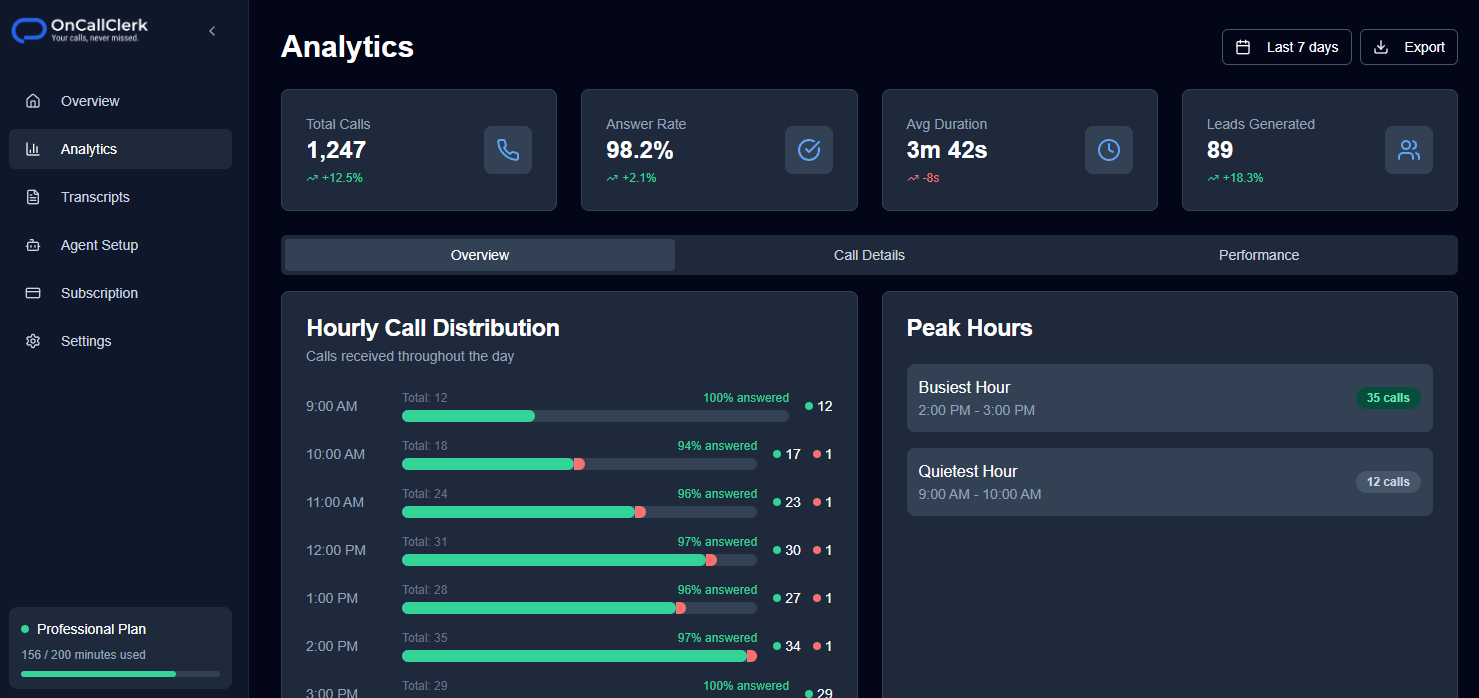Viewport: 1479px width, 698px height.
Task: Collapse the sidebar using the chevron
Action: 211,31
